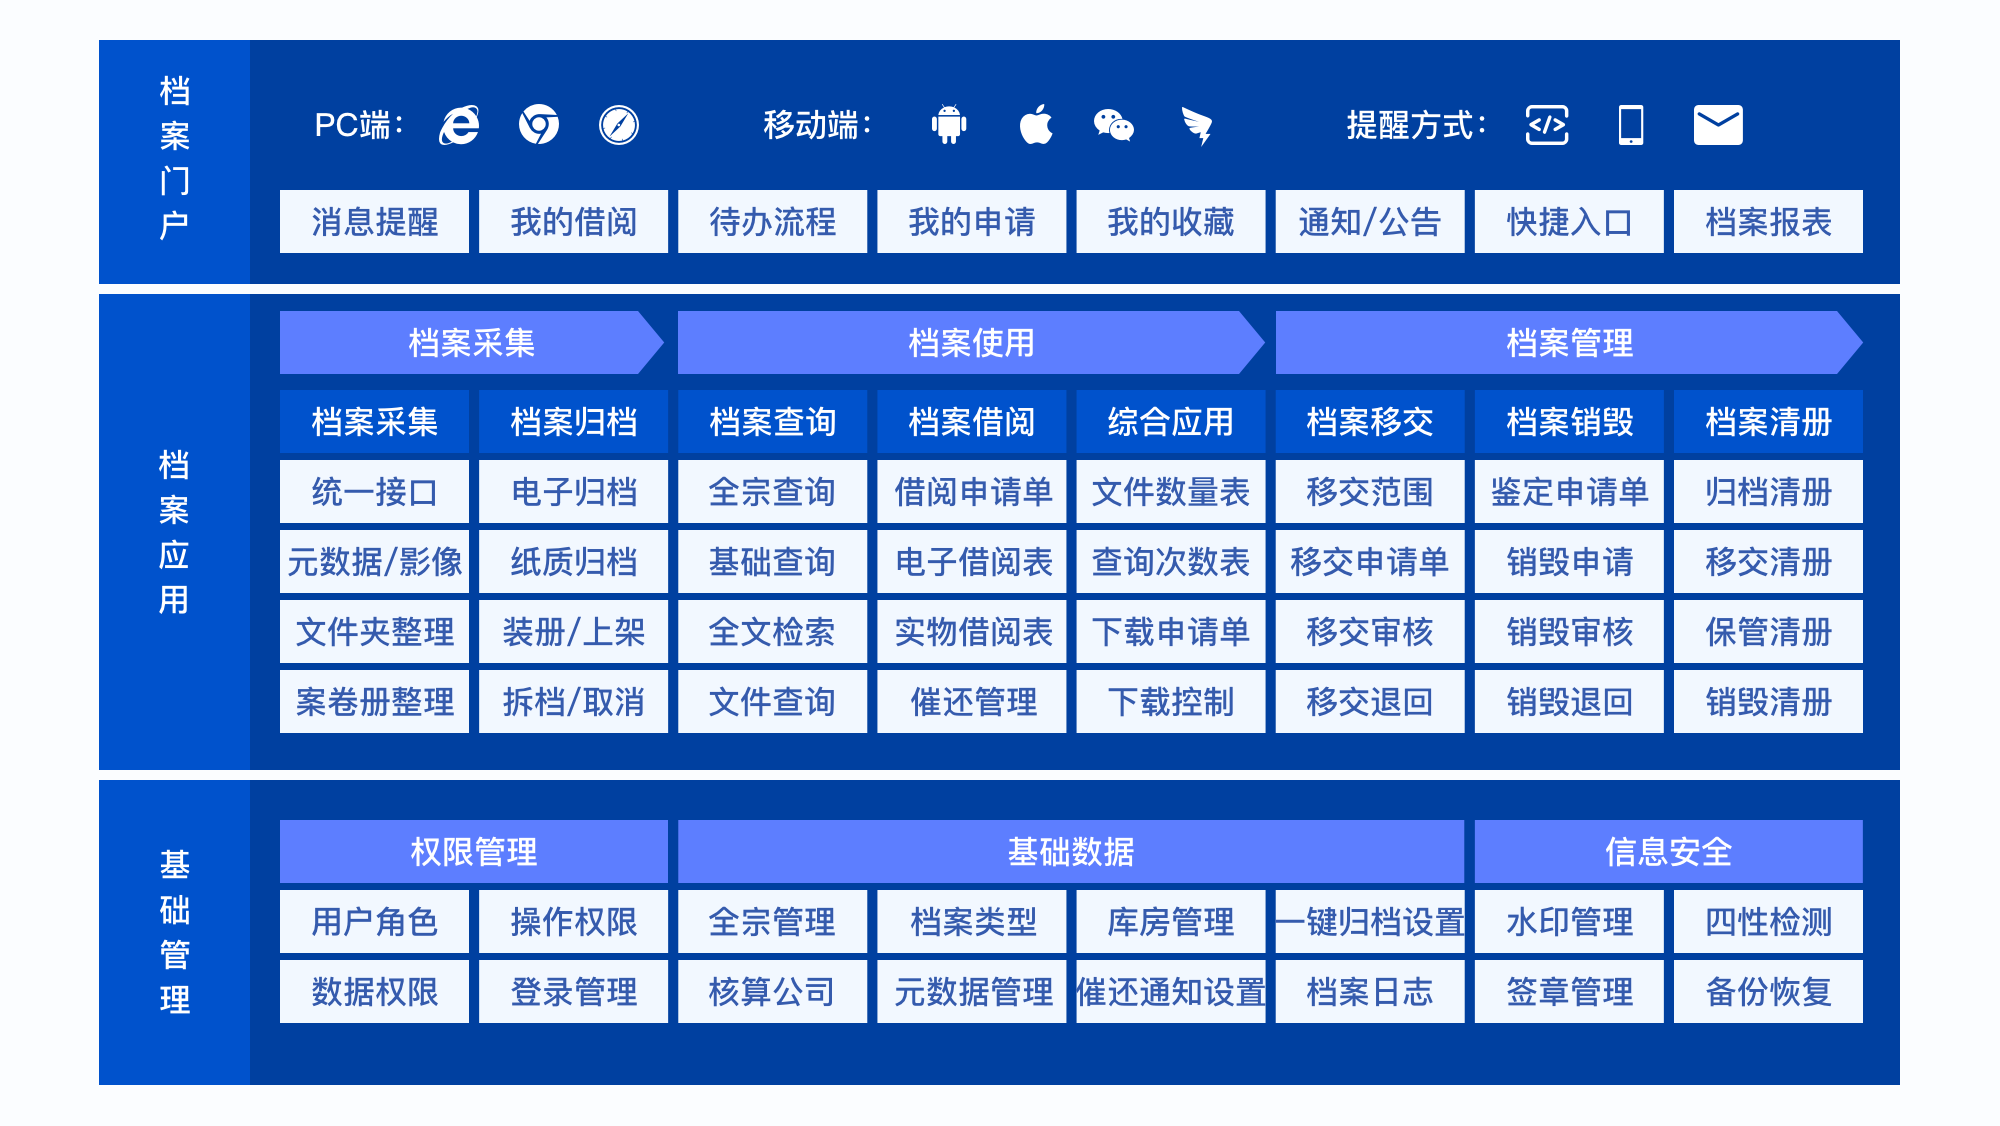Image resolution: width=2000 pixels, height=1126 pixels.
Task: Click the 一键归档设置 cell
Action: [x=1370, y=921]
